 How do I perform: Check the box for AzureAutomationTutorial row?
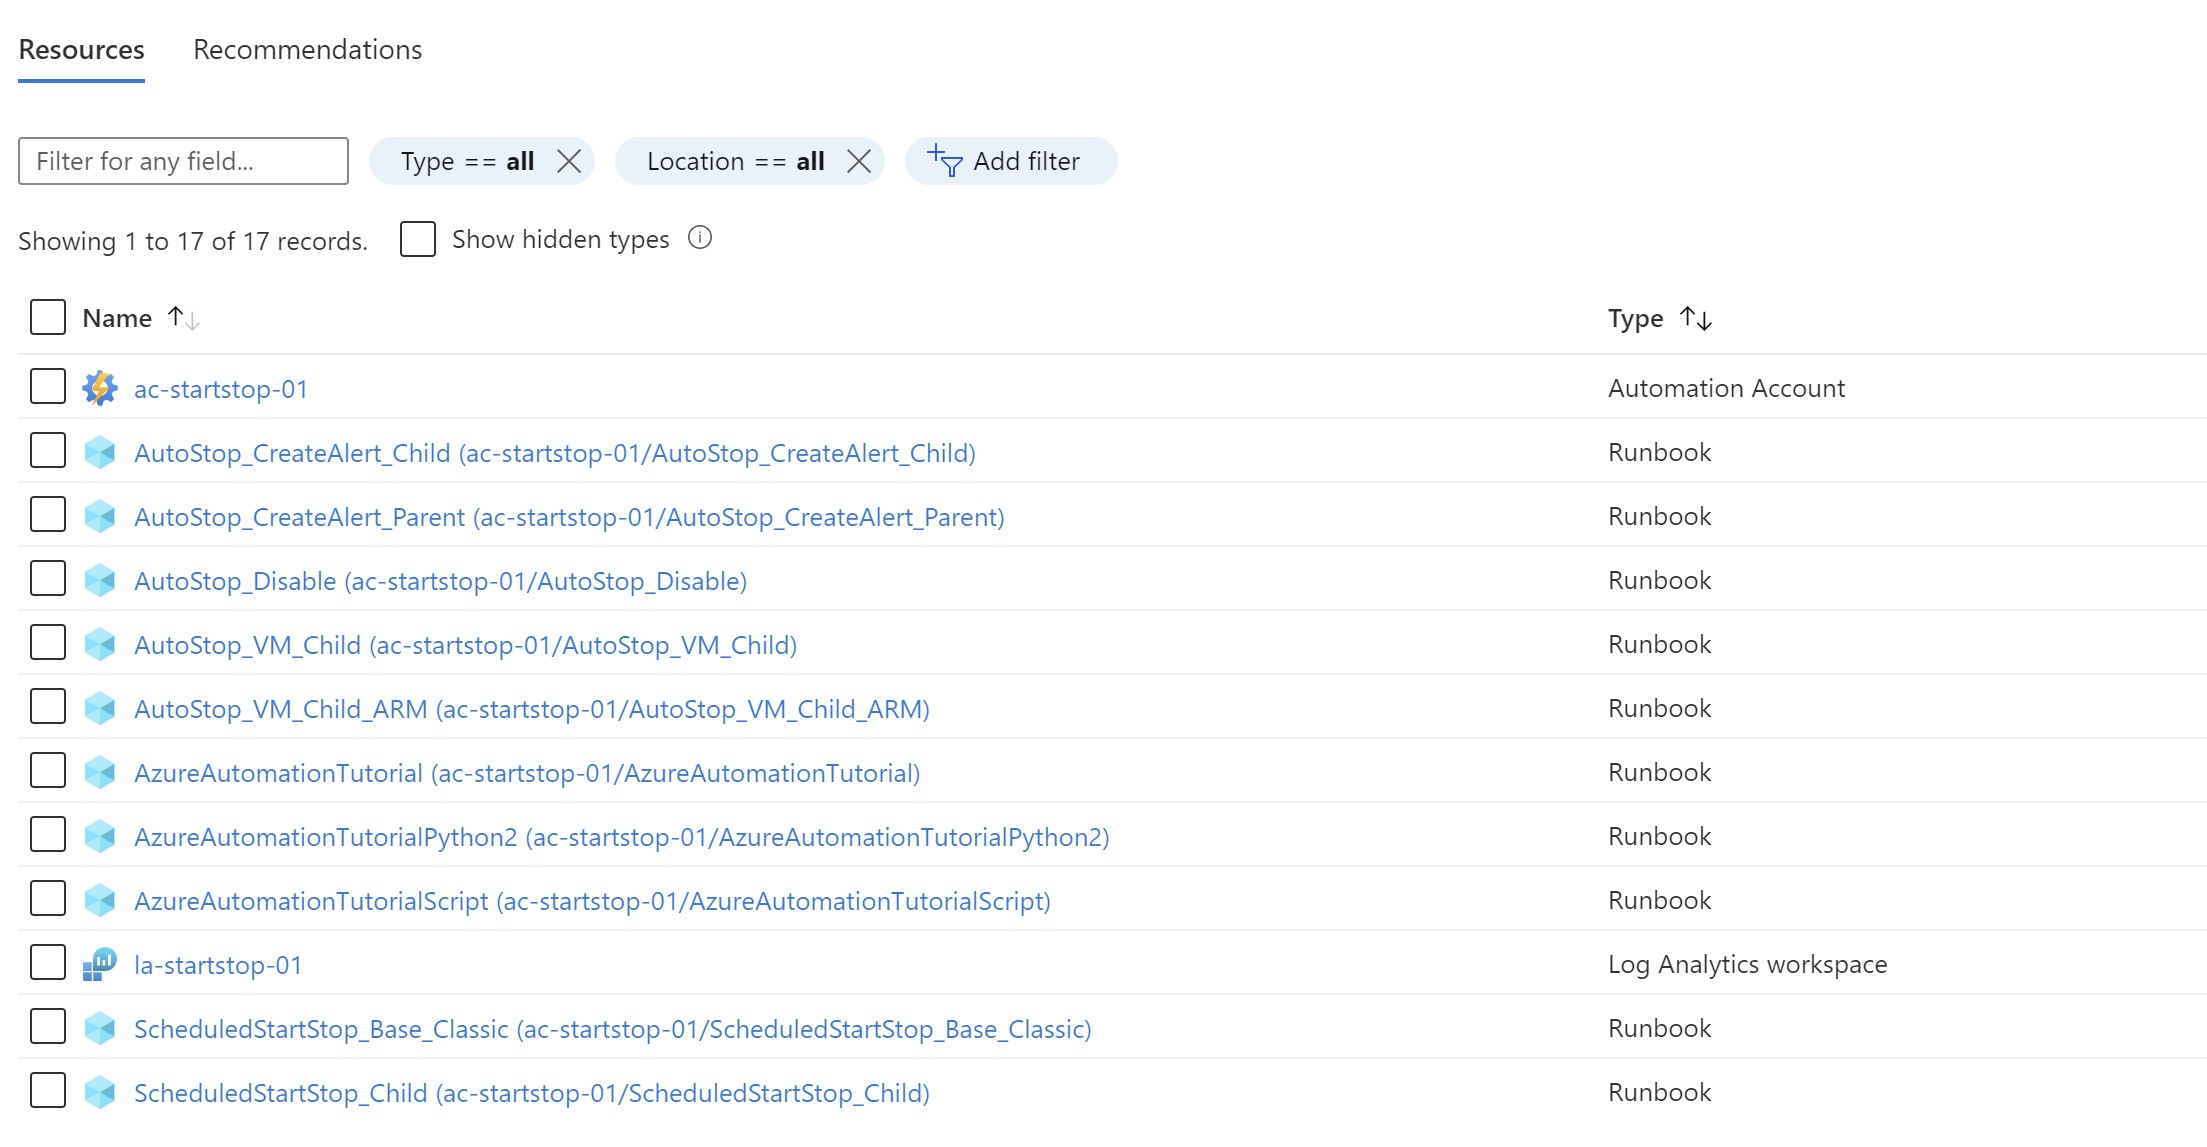click(x=48, y=770)
